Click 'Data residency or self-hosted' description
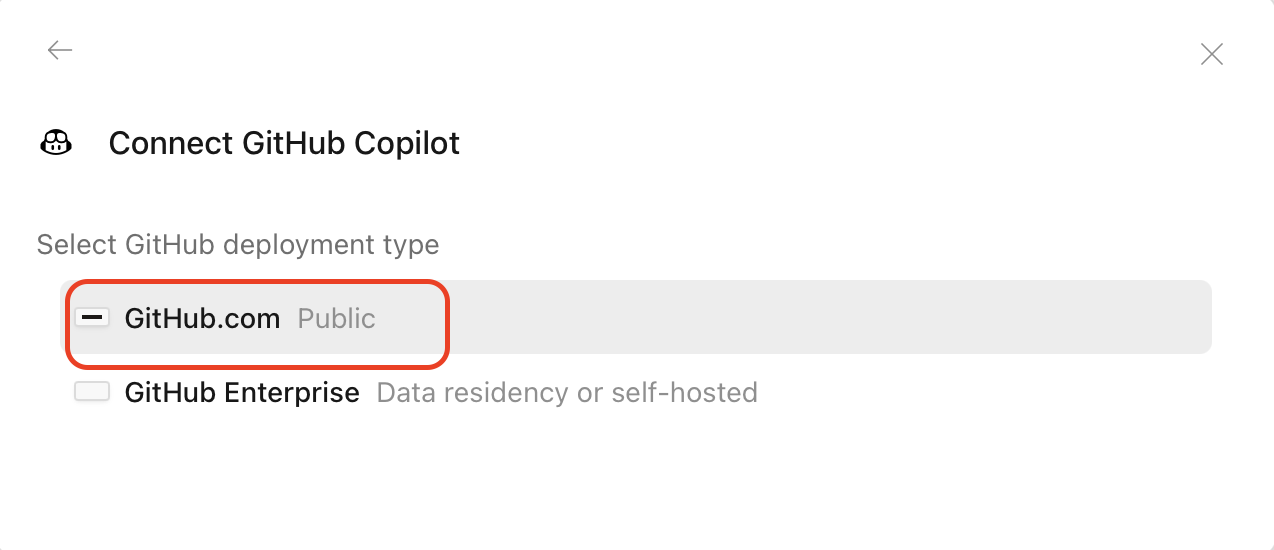1274x550 pixels. (x=566, y=392)
